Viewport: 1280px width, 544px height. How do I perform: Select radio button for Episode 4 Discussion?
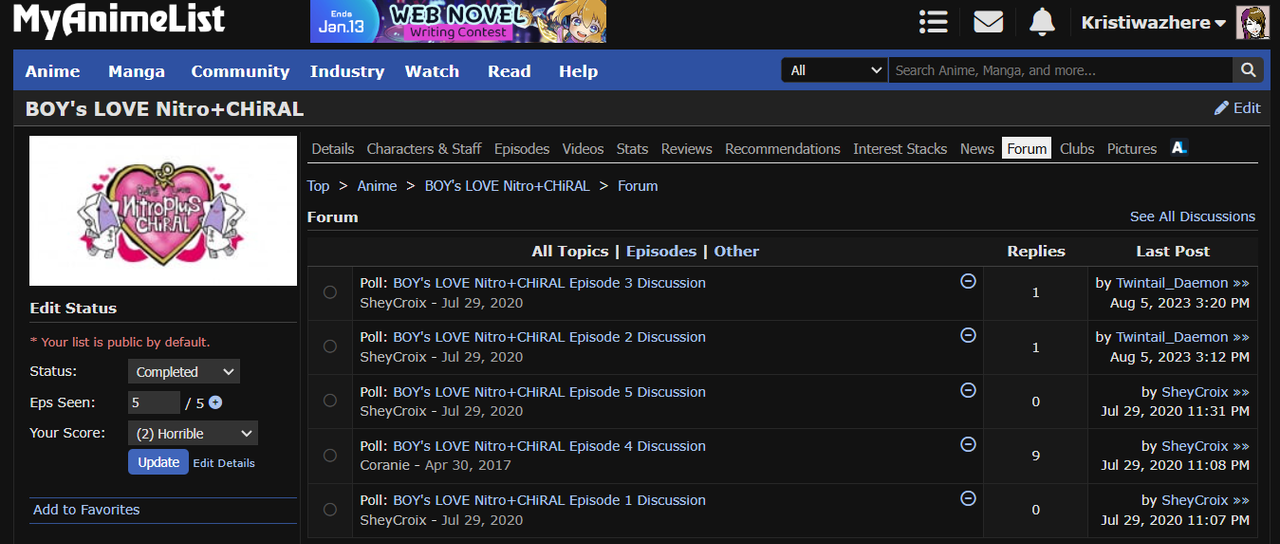[330, 455]
